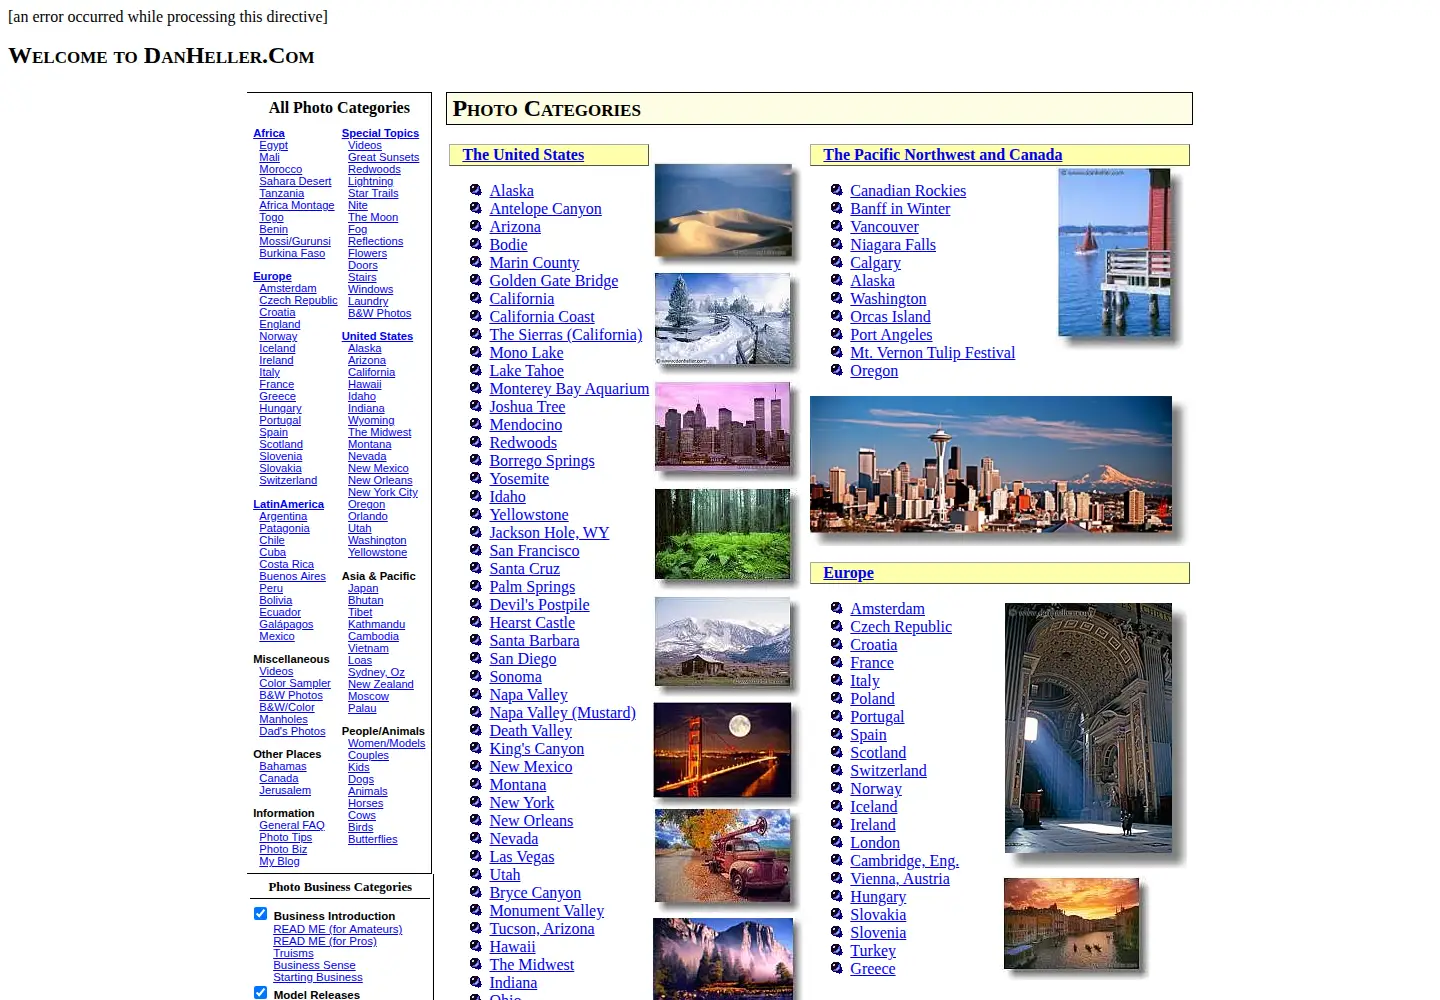Open the old red truck thumbnail

click(723, 856)
